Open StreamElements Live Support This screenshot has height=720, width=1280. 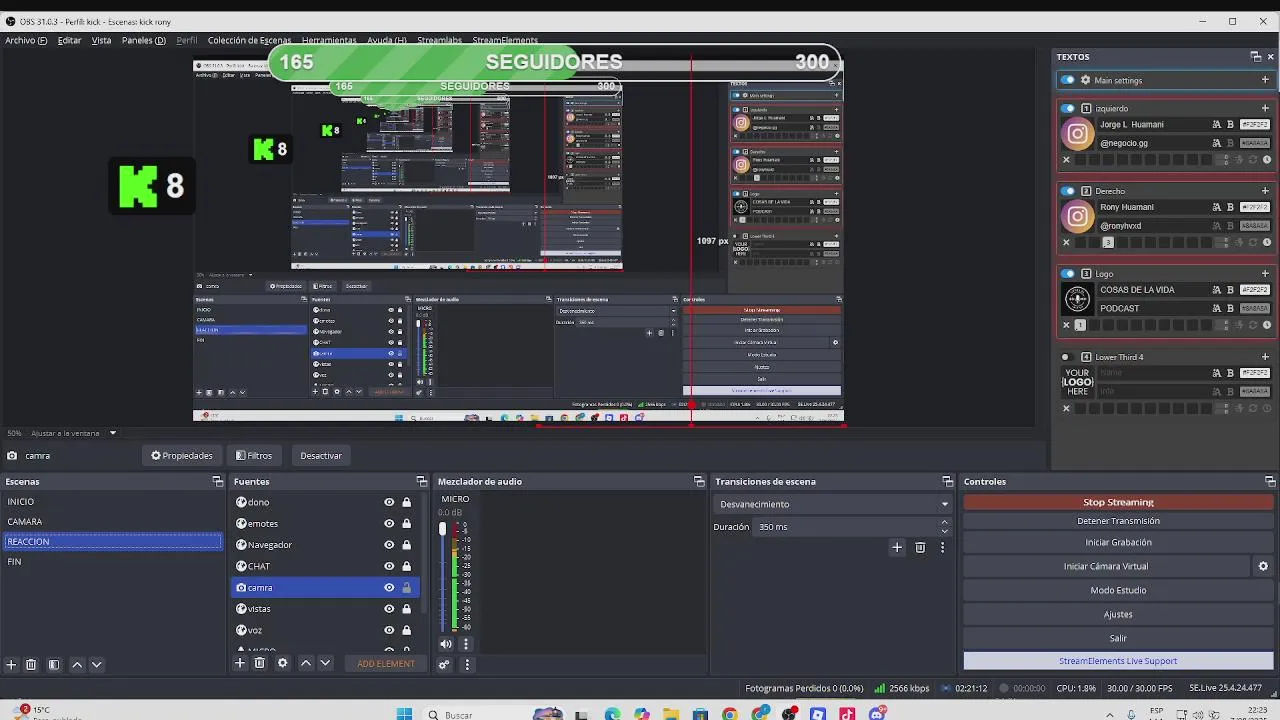1118,661
